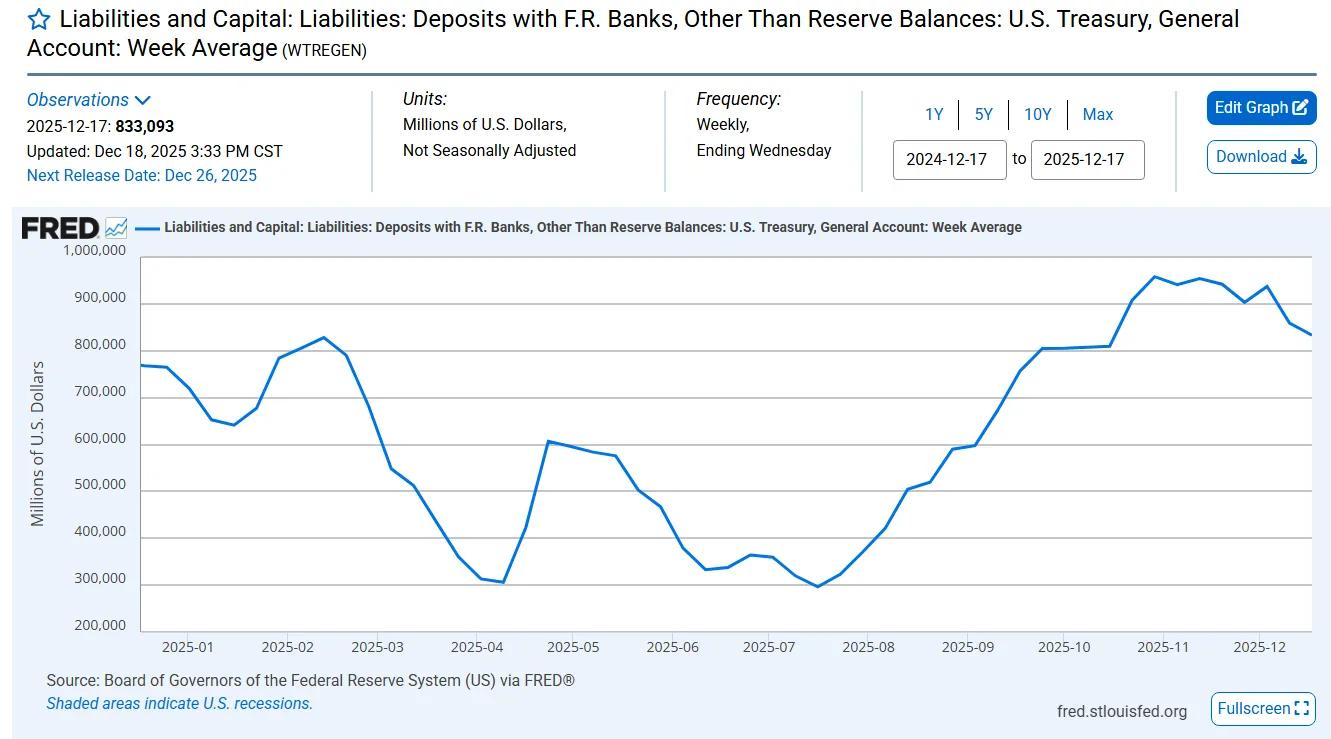Click the blue legend line swatch
Image resolution: width=1331 pixels, height=739 pixels.
(147, 228)
